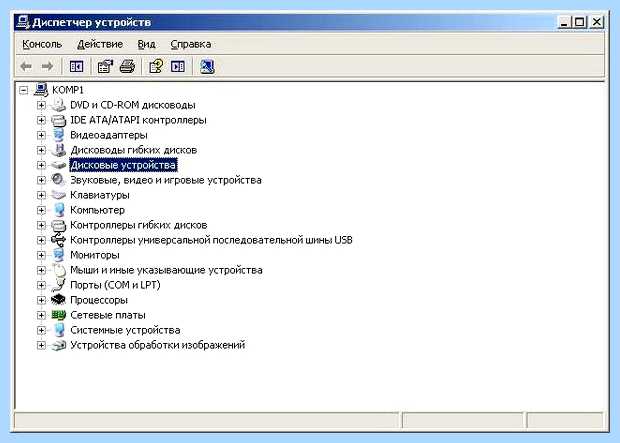This screenshot has height=443, width=620.
Task: Click the Устройства обработки изображений icon
Action: [x=59, y=345]
